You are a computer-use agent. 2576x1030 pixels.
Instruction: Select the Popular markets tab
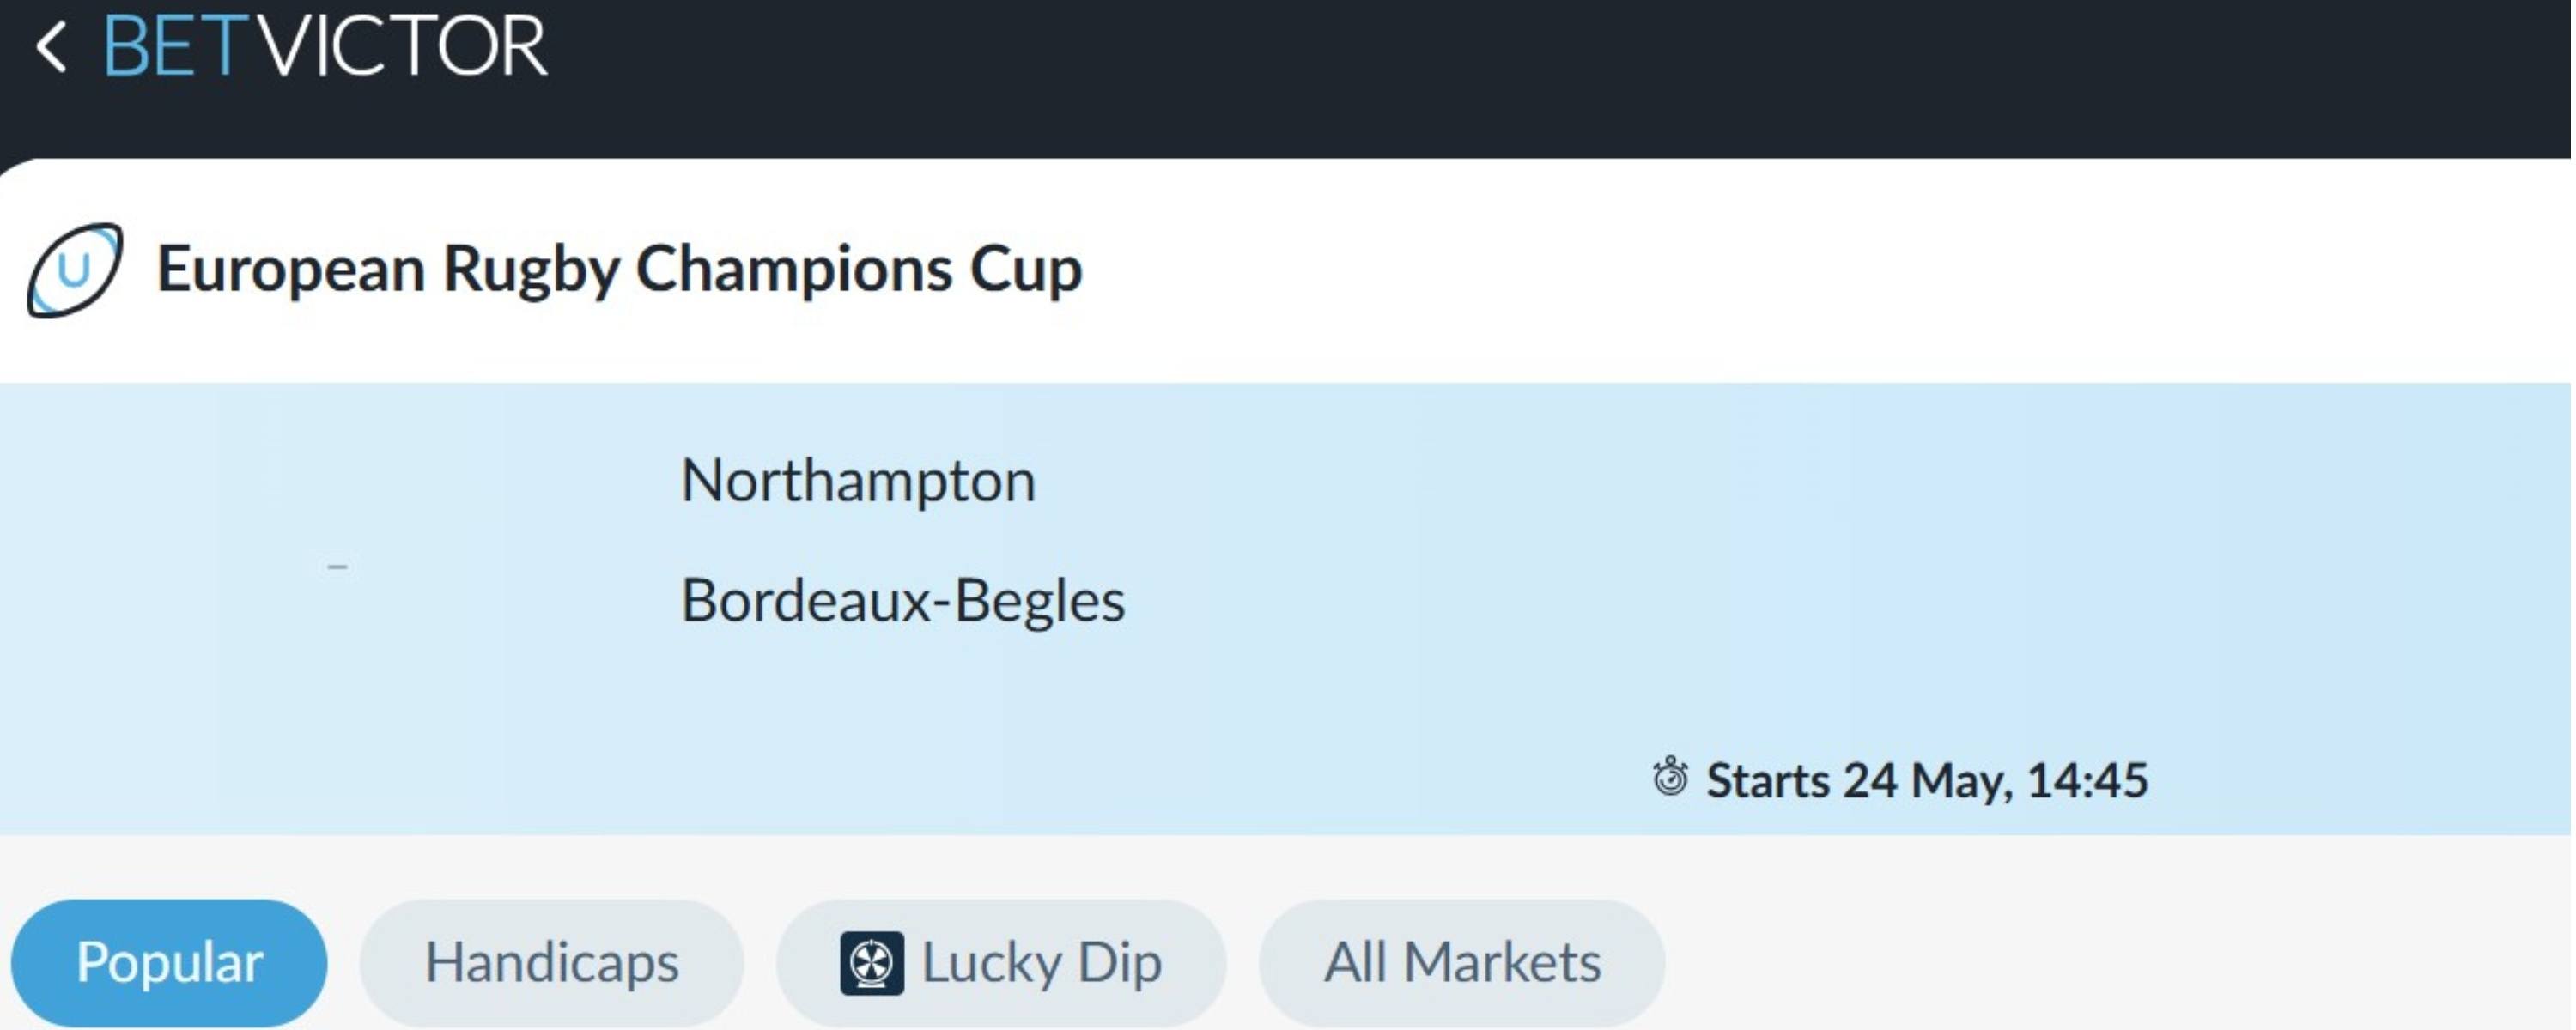coord(169,963)
